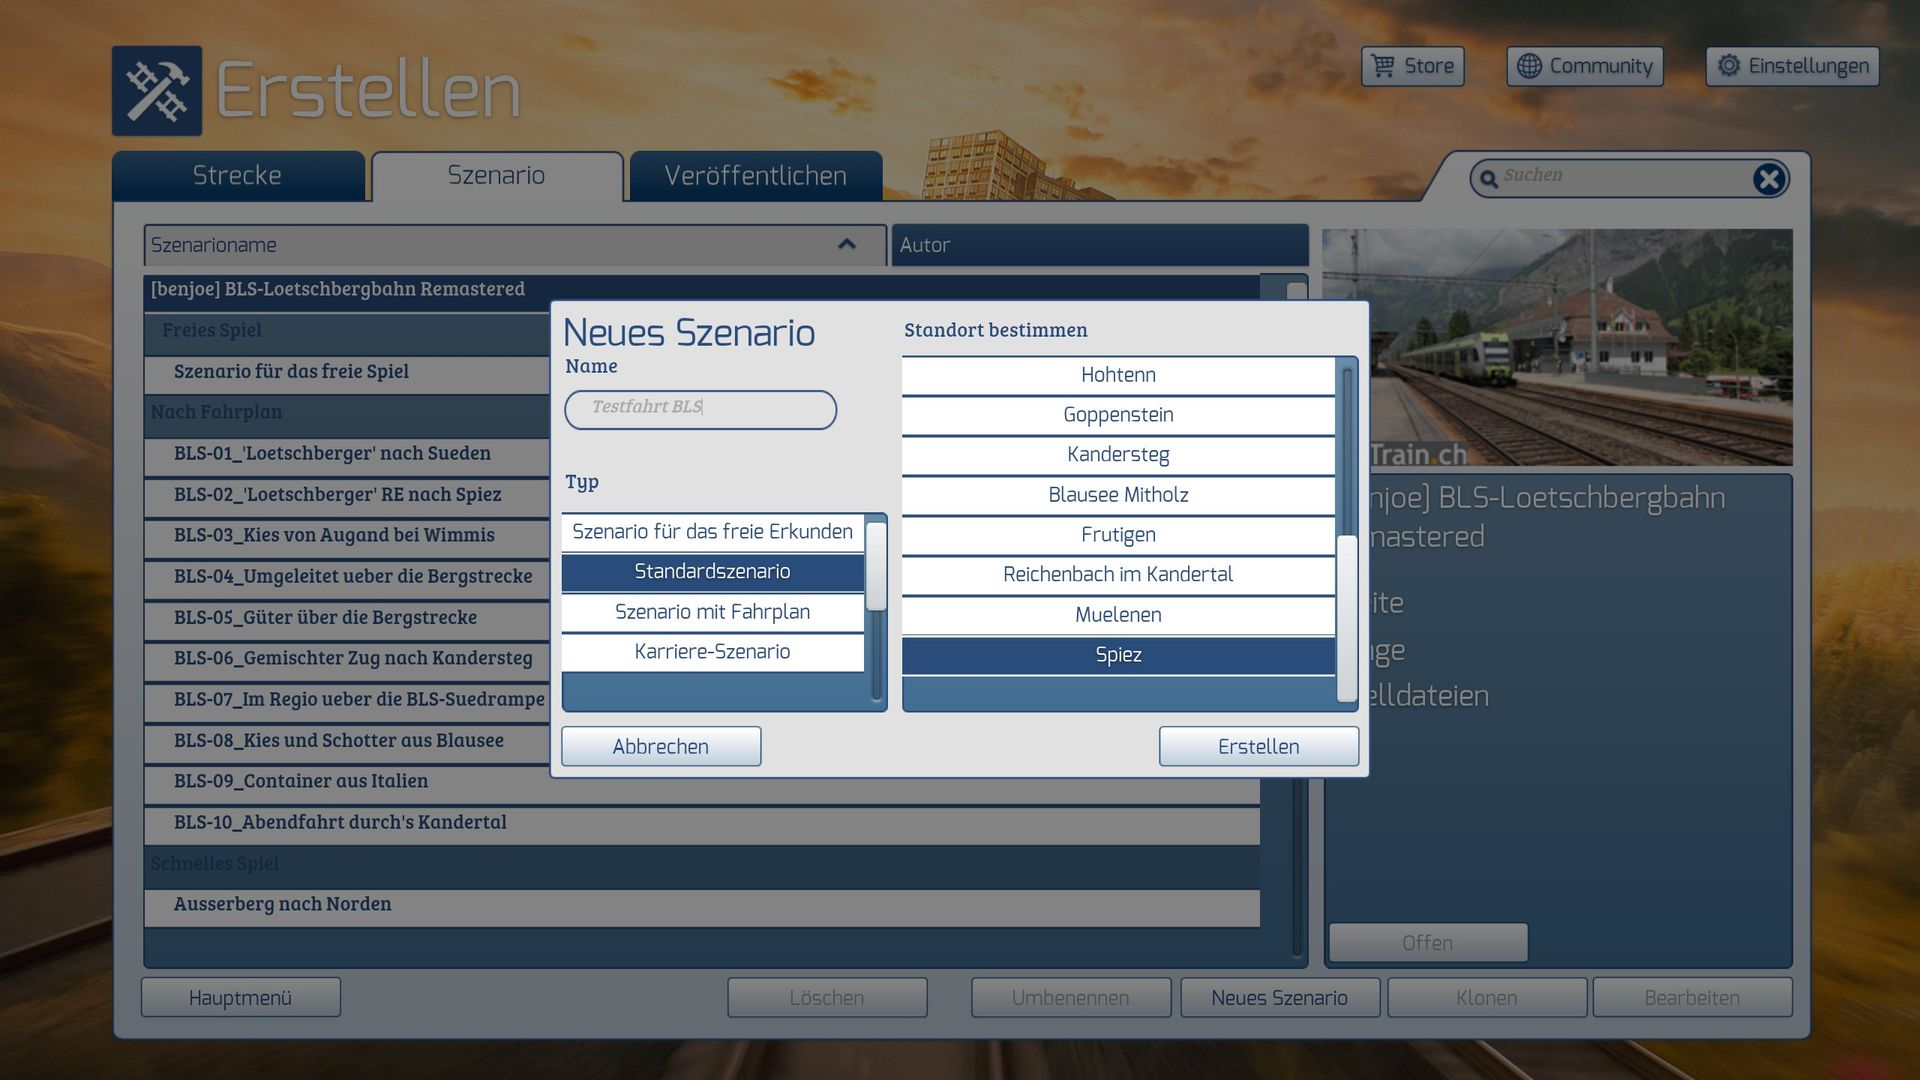This screenshot has width=1920, height=1080.
Task: Choose Szenario für das freie Erkunden
Action: pos(712,532)
